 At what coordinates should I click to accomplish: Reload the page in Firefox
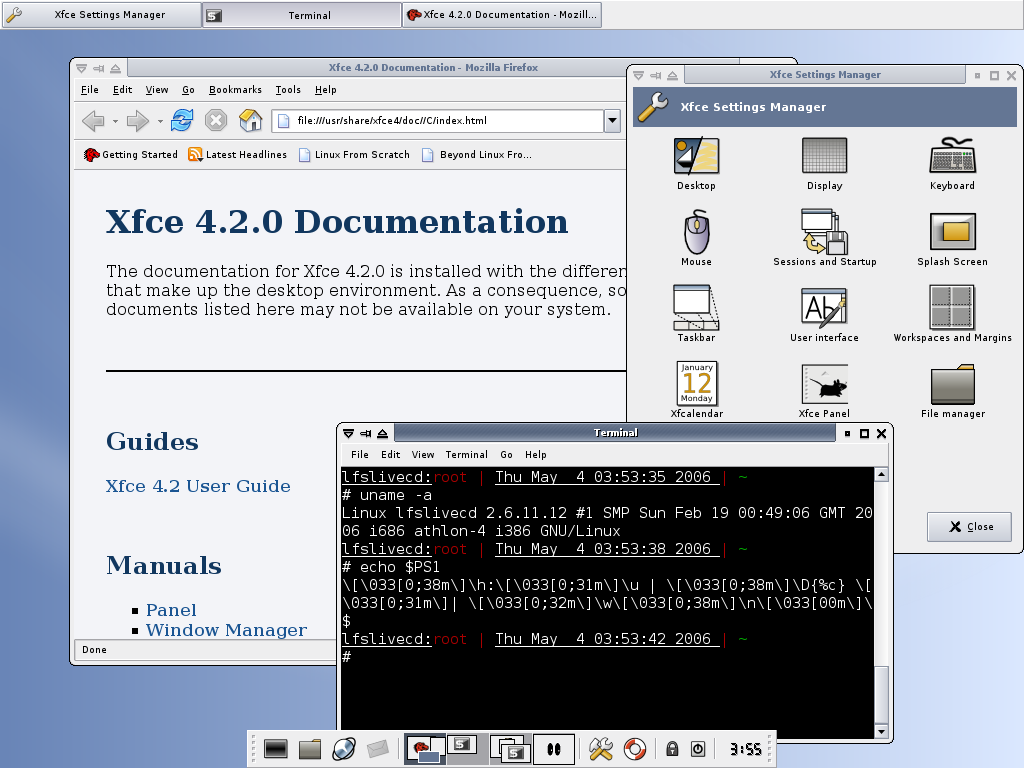182,121
